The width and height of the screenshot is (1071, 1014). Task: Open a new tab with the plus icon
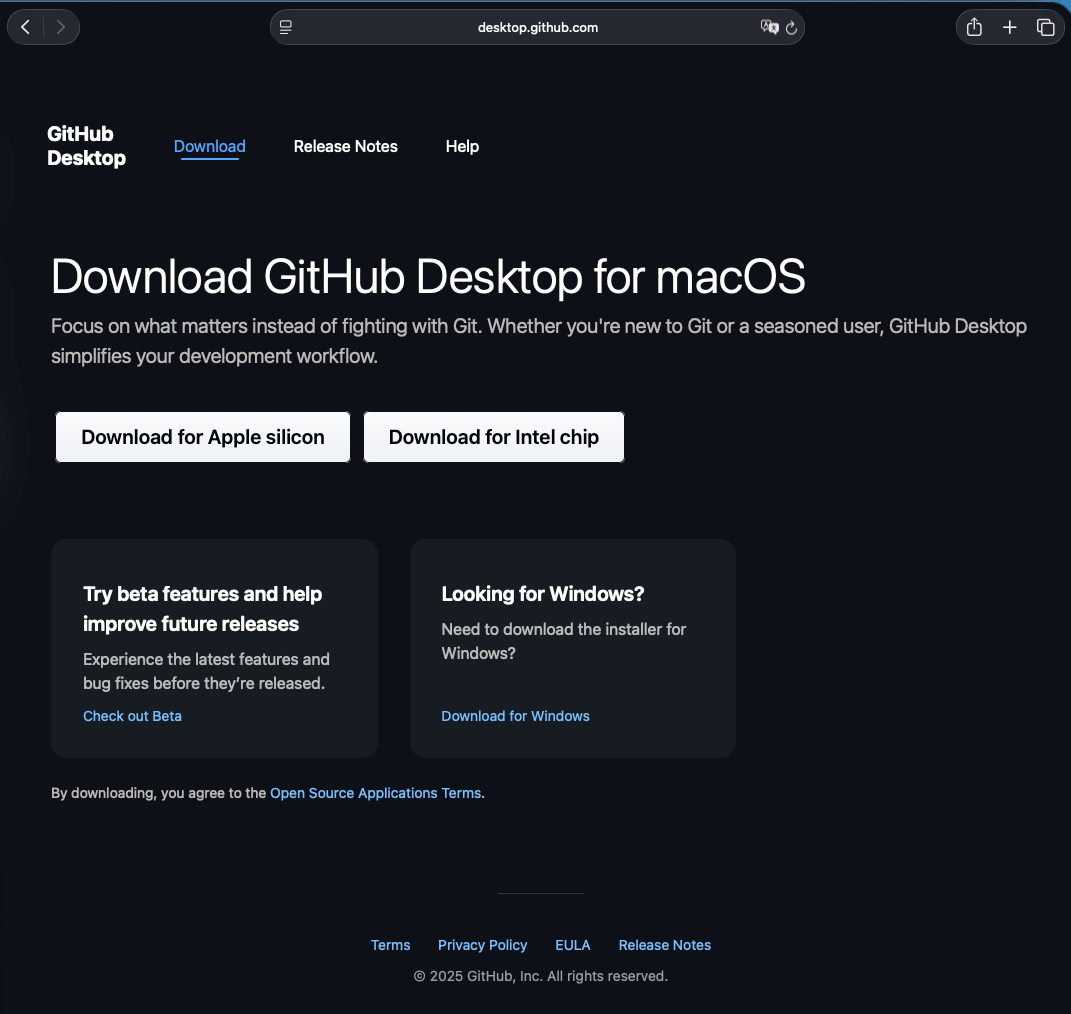[1010, 27]
